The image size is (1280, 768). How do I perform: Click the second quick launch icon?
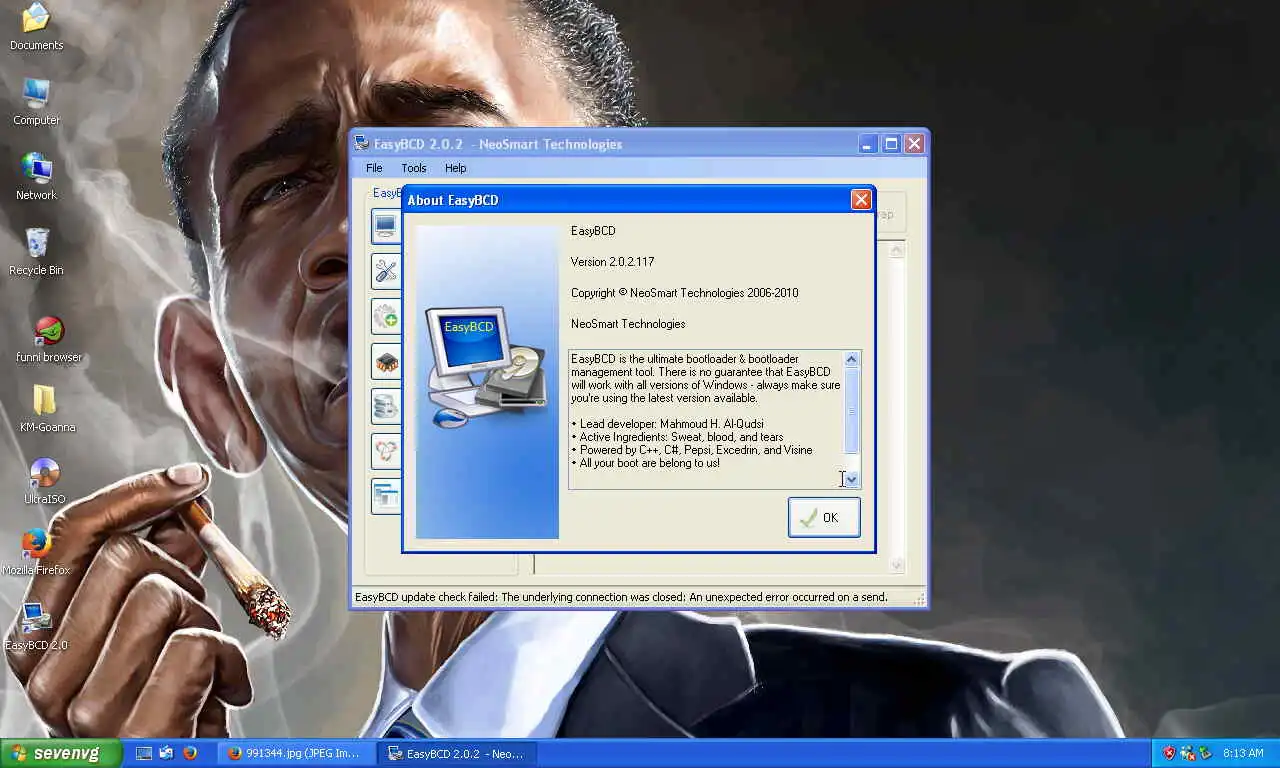(167, 753)
